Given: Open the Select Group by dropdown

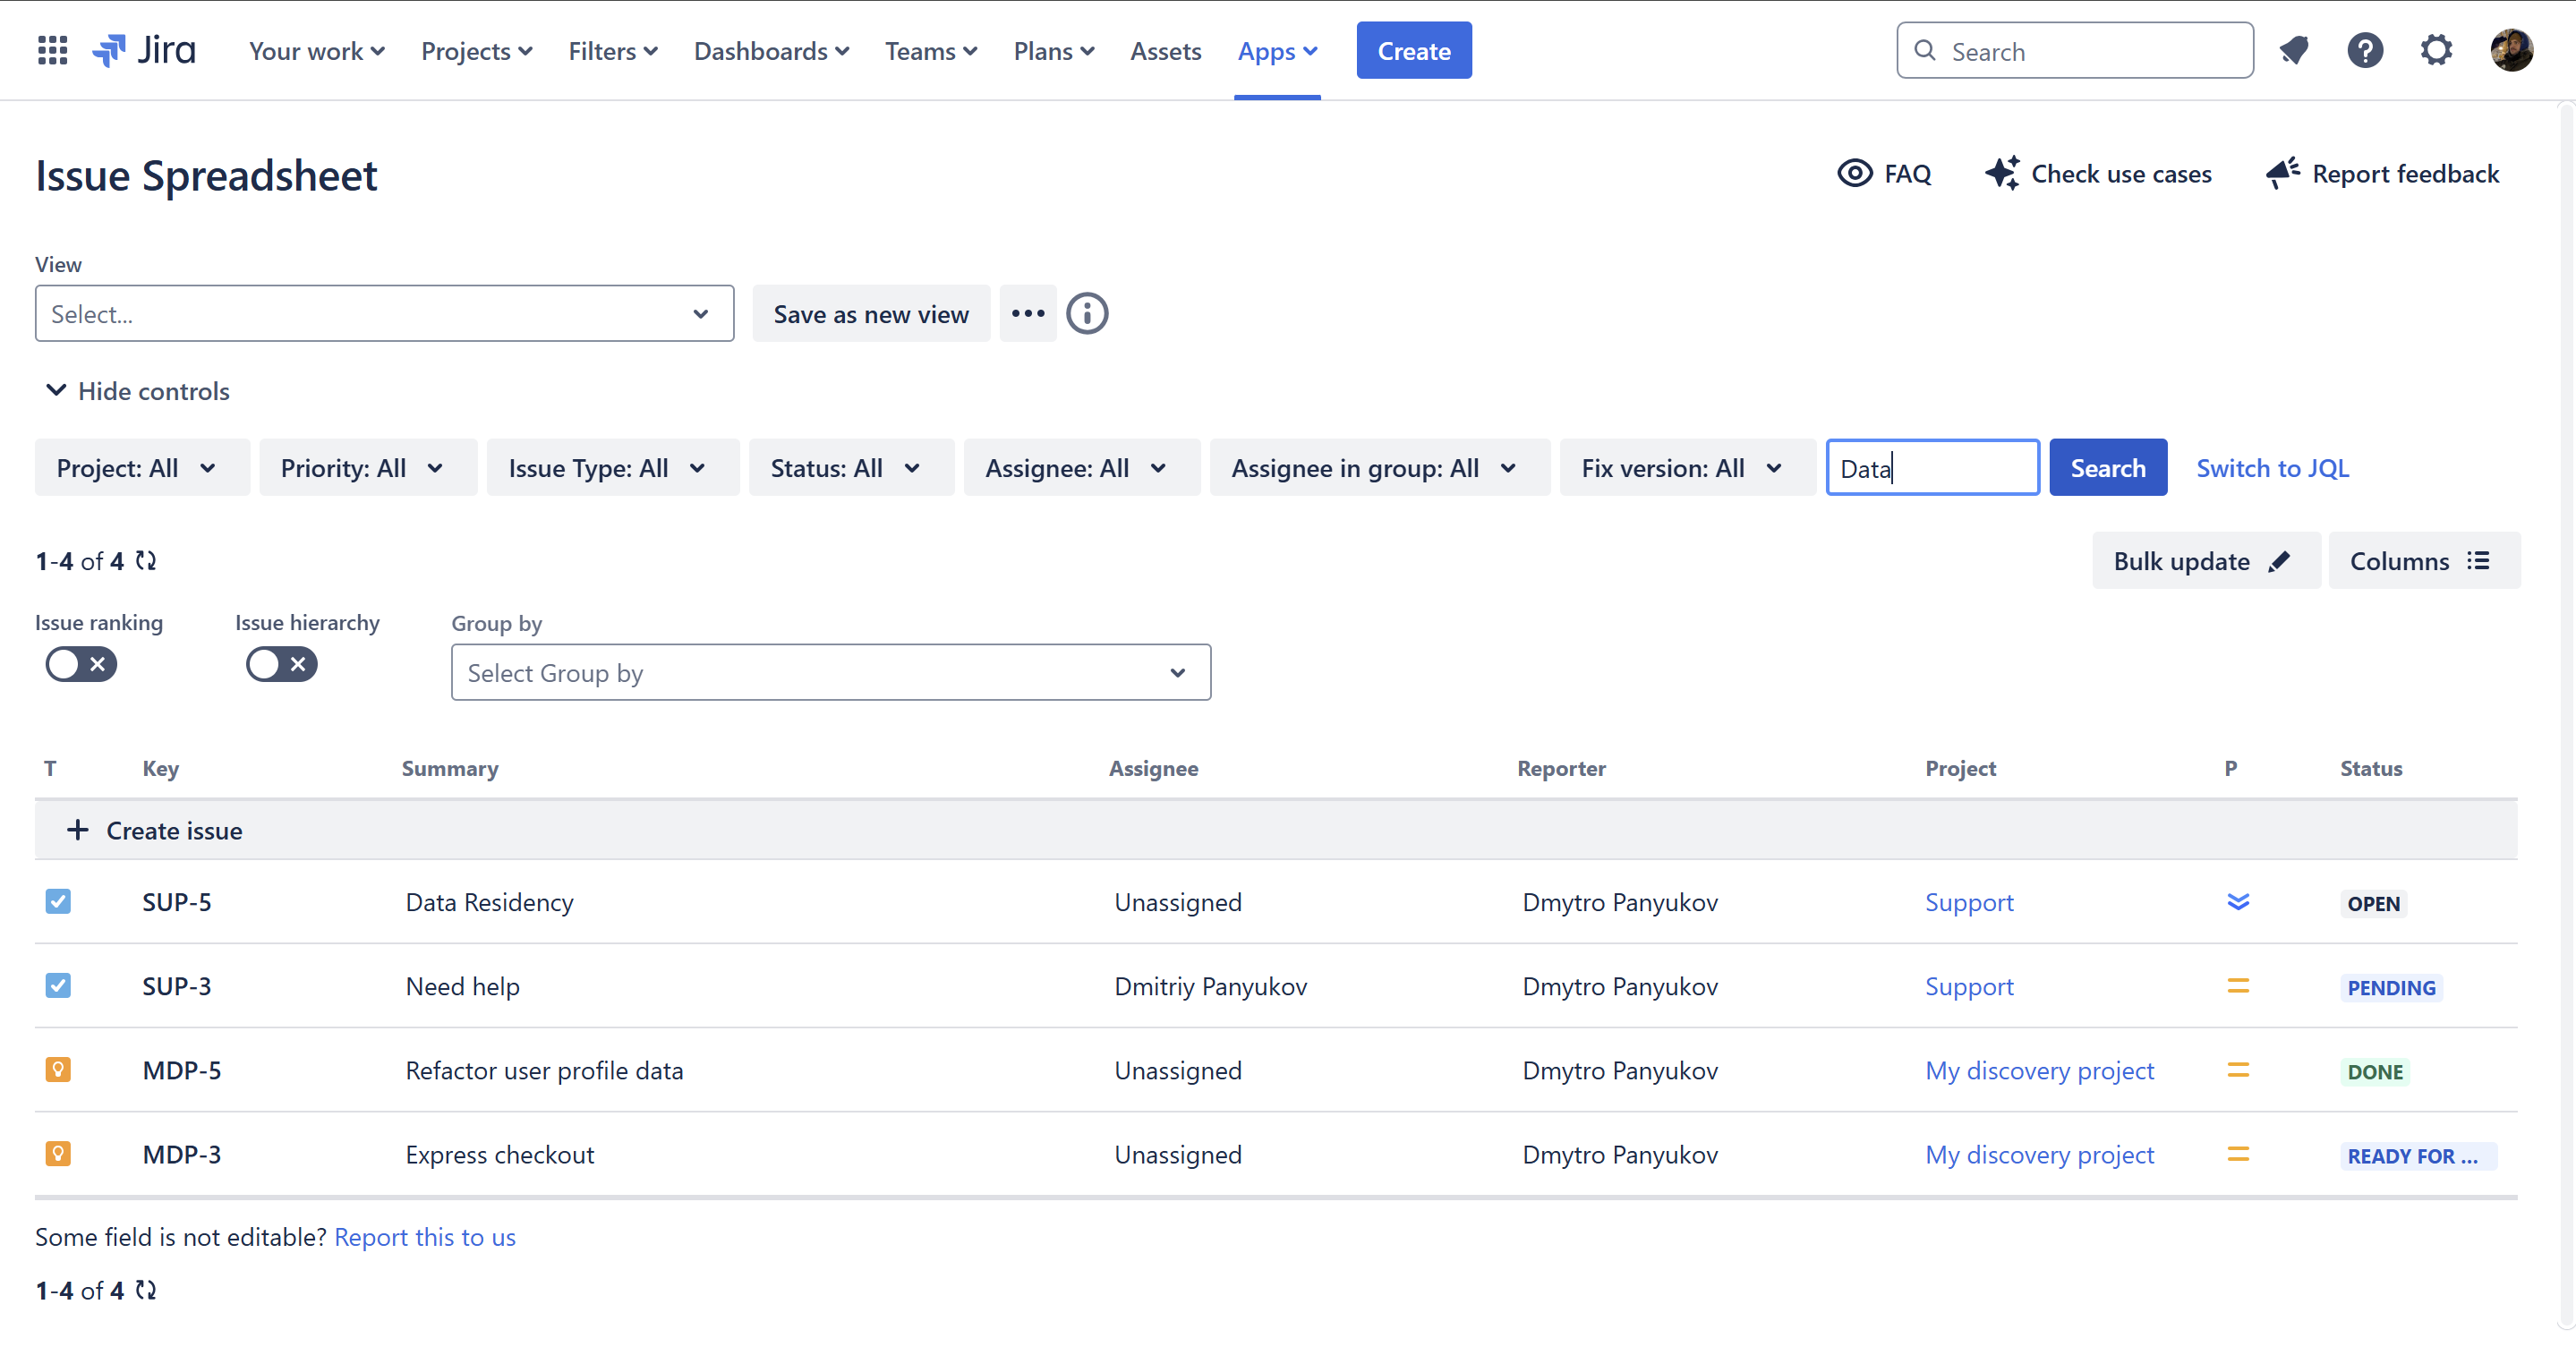Looking at the screenshot, I should pyautogui.click(x=830, y=673).
